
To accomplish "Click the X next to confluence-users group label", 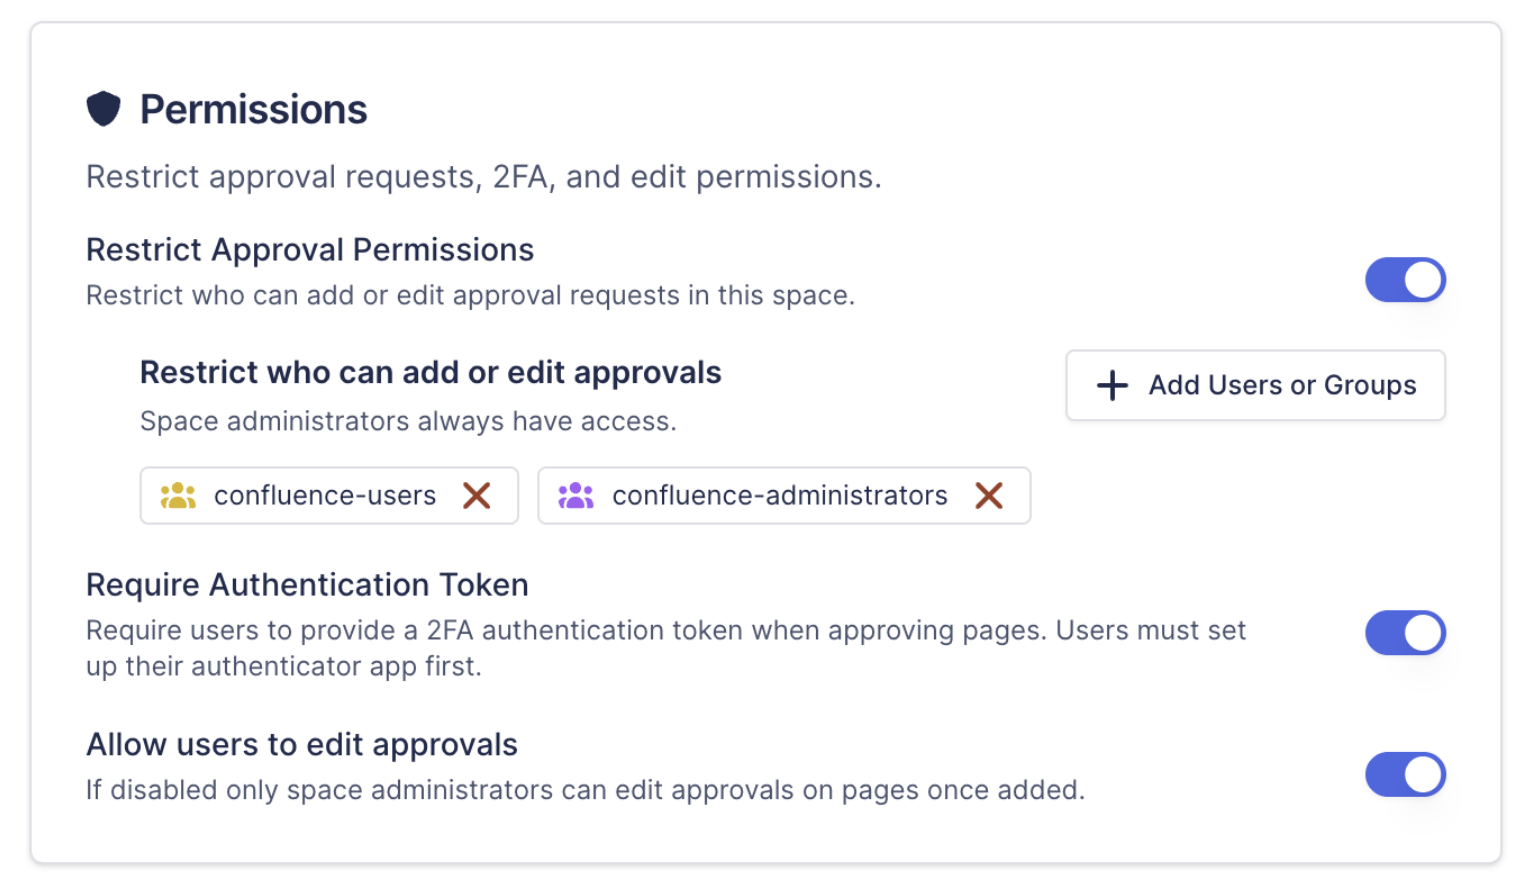I will pos(478,495).
